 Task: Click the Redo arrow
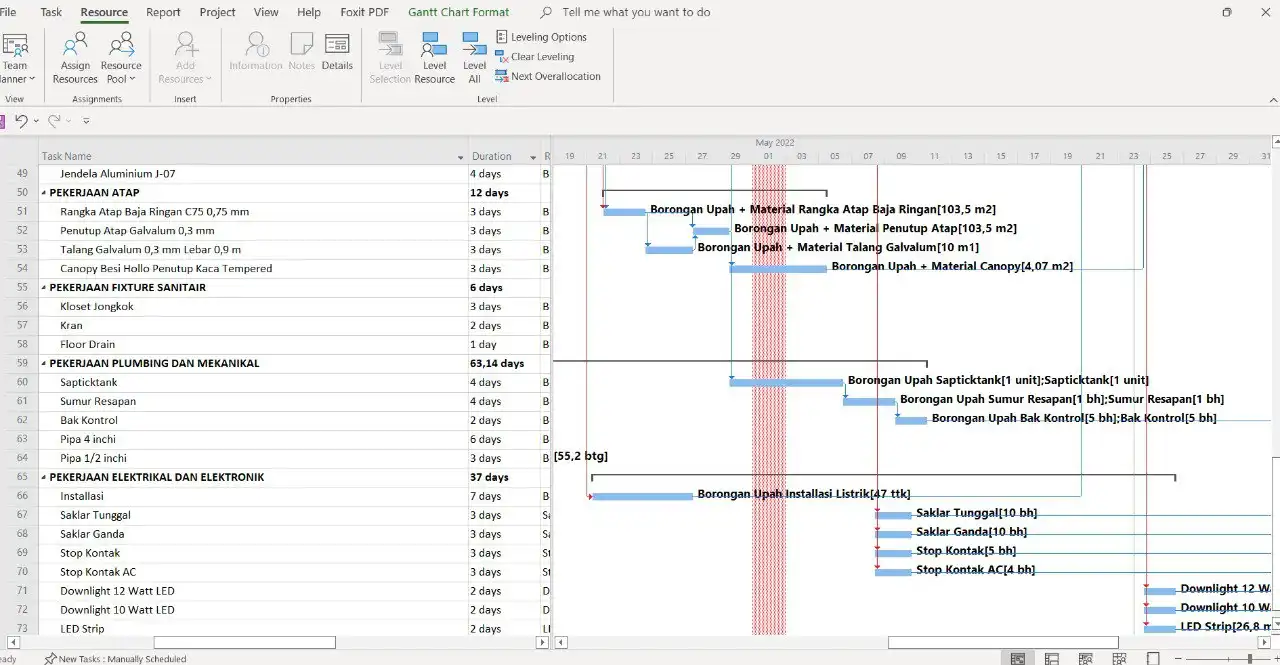click(54, 121)
